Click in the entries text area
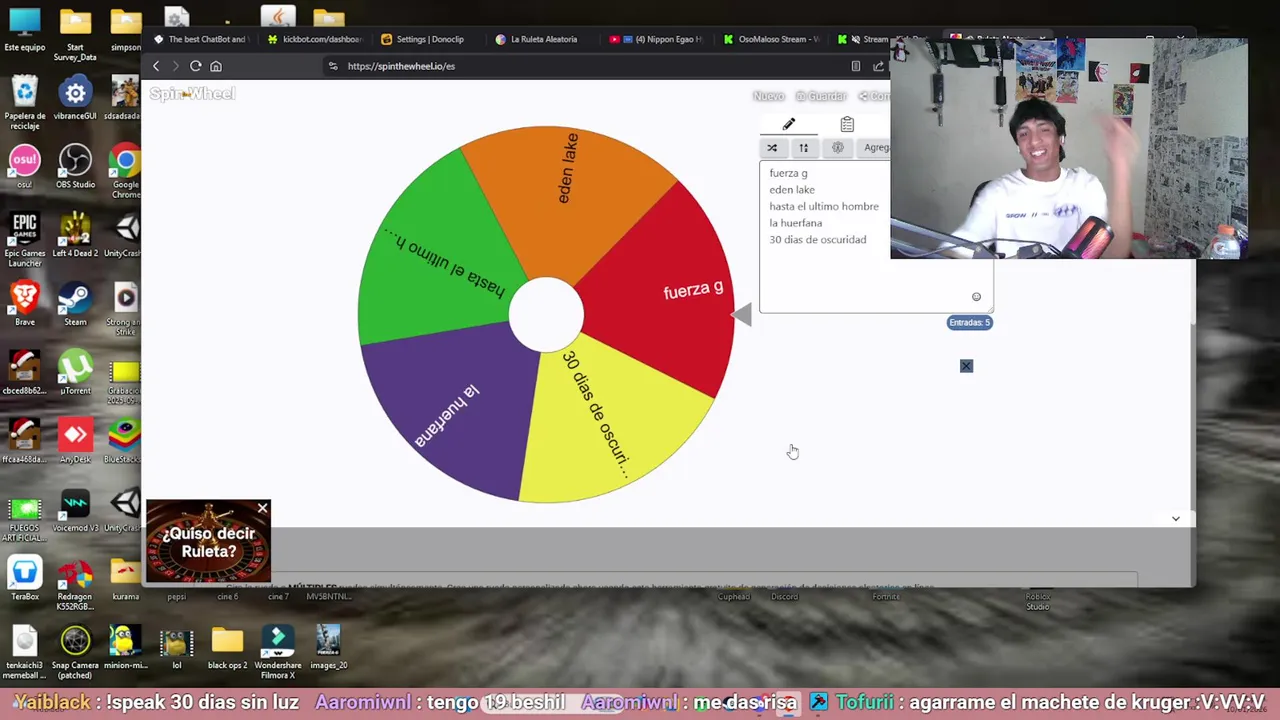This screenshot has height=720, width=1280. [x=875, y=237]
